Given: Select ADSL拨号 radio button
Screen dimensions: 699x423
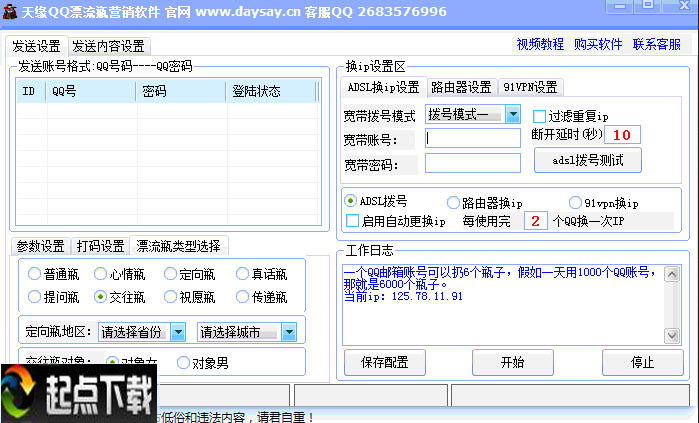Looking at the screenshot, I should [x=351, y=201].
